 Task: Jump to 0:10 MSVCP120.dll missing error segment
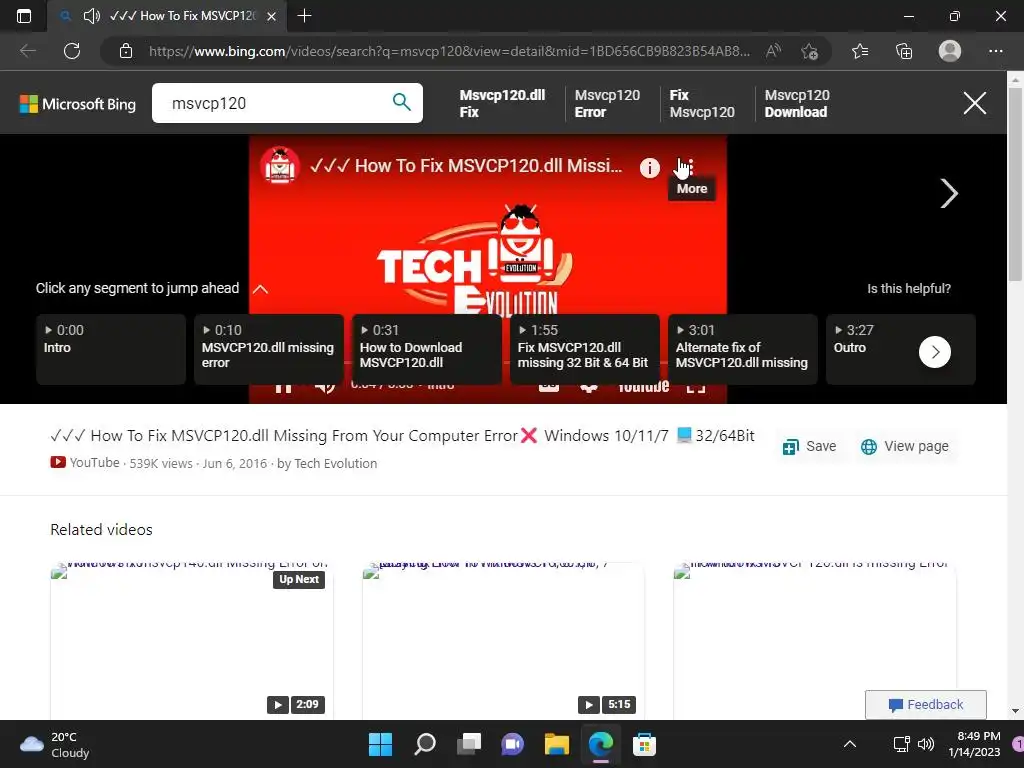(268, 349)
